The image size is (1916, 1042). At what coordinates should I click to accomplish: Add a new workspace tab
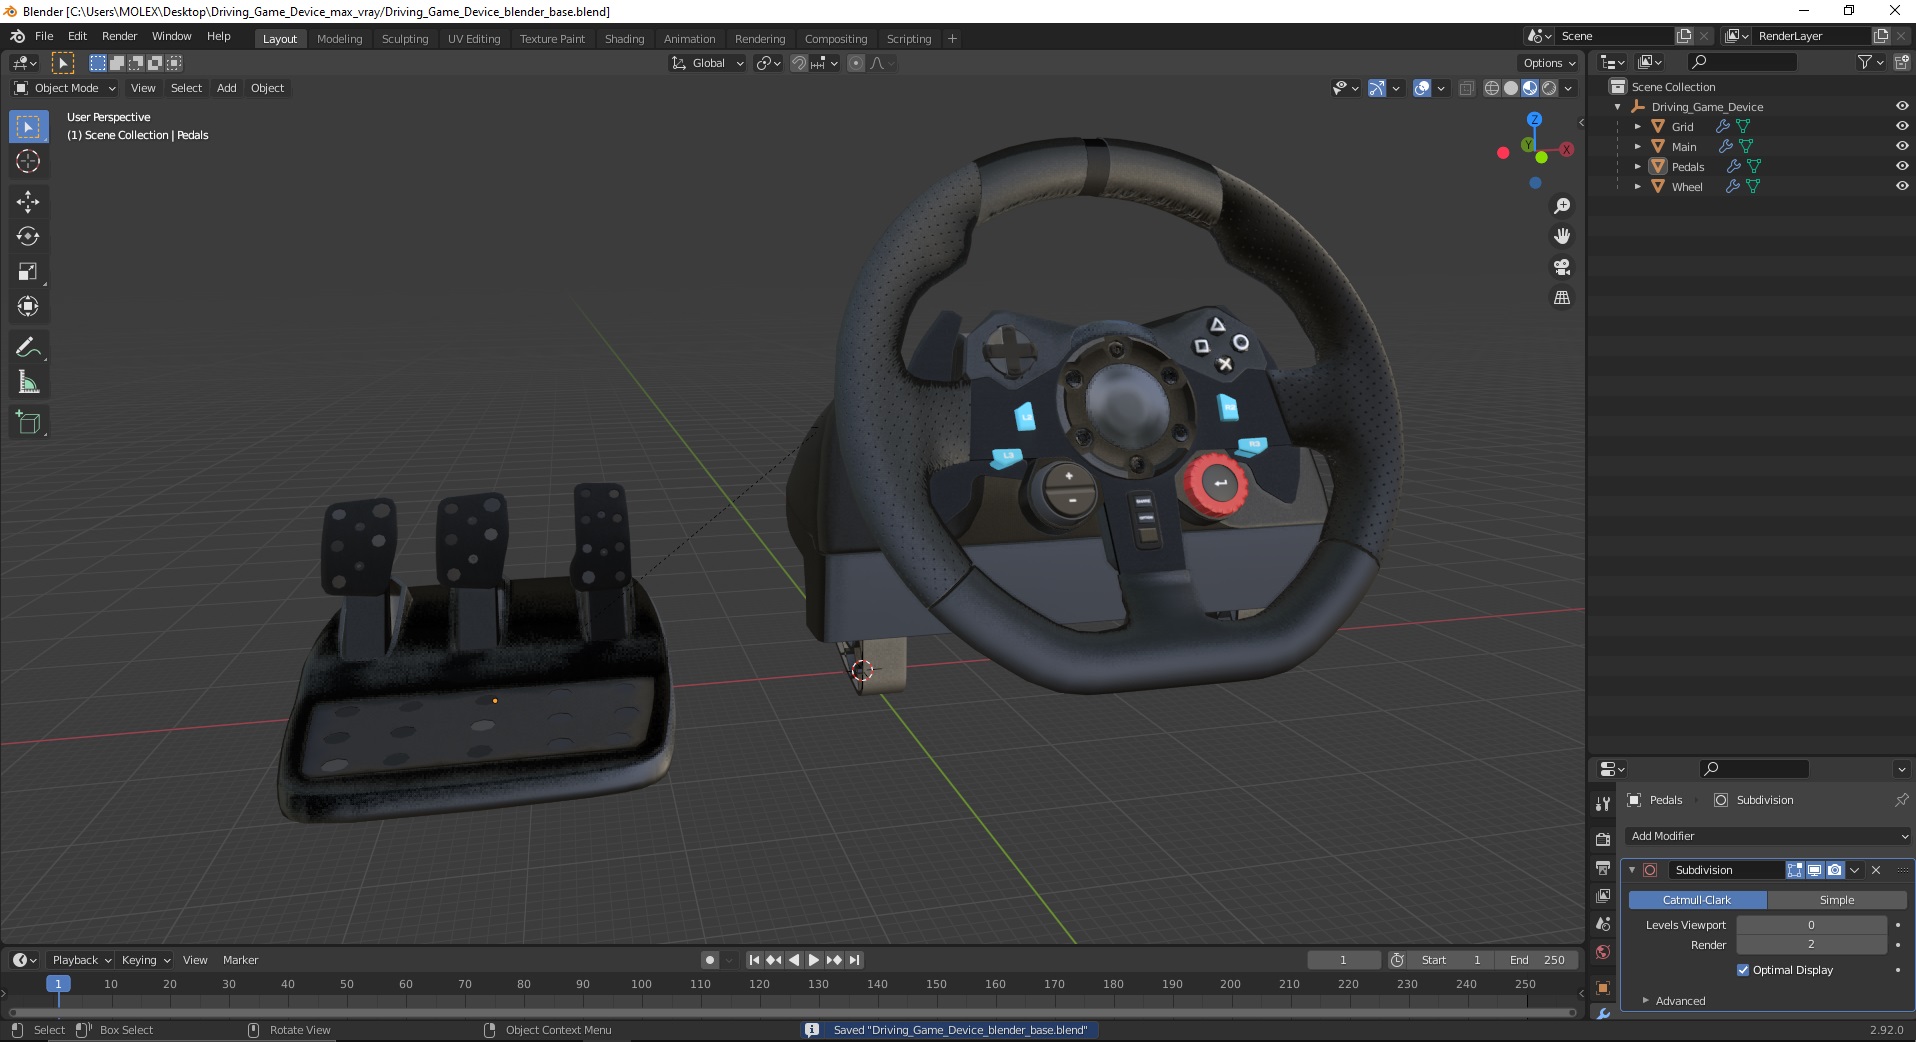click(x=952, y=39)
